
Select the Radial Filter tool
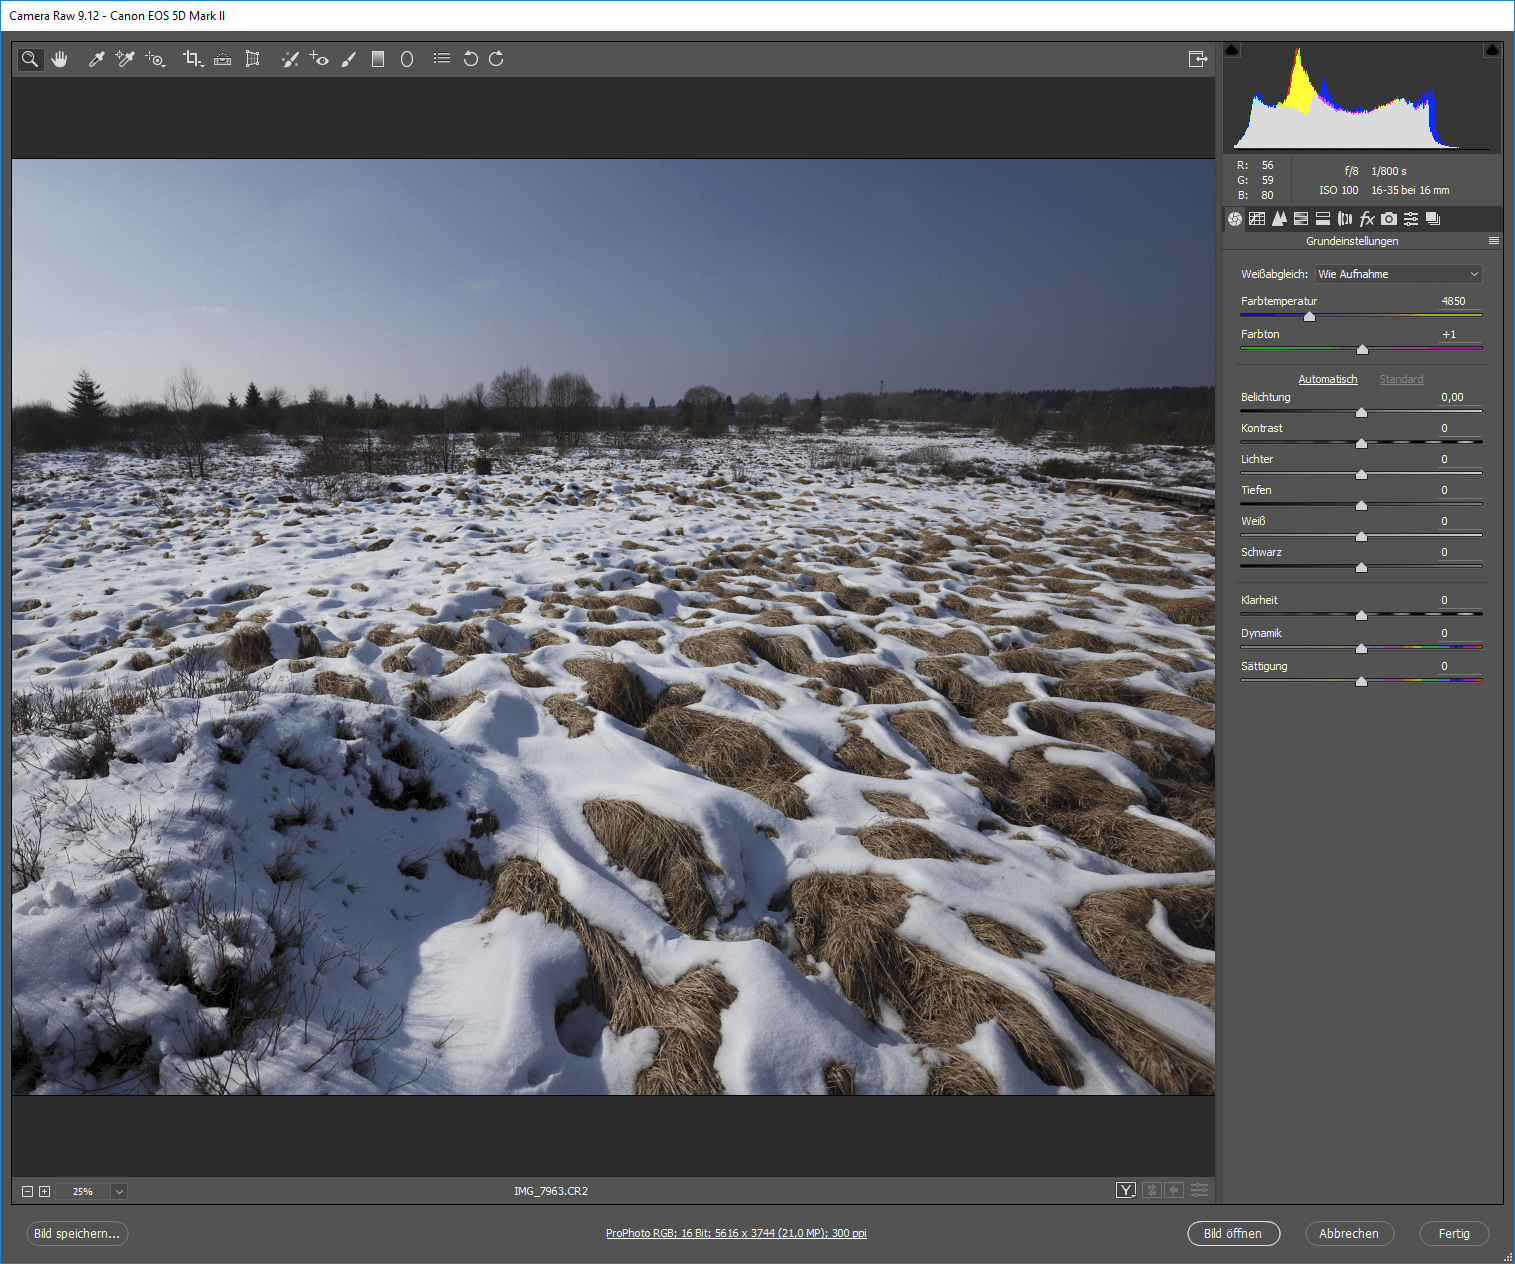407,59
